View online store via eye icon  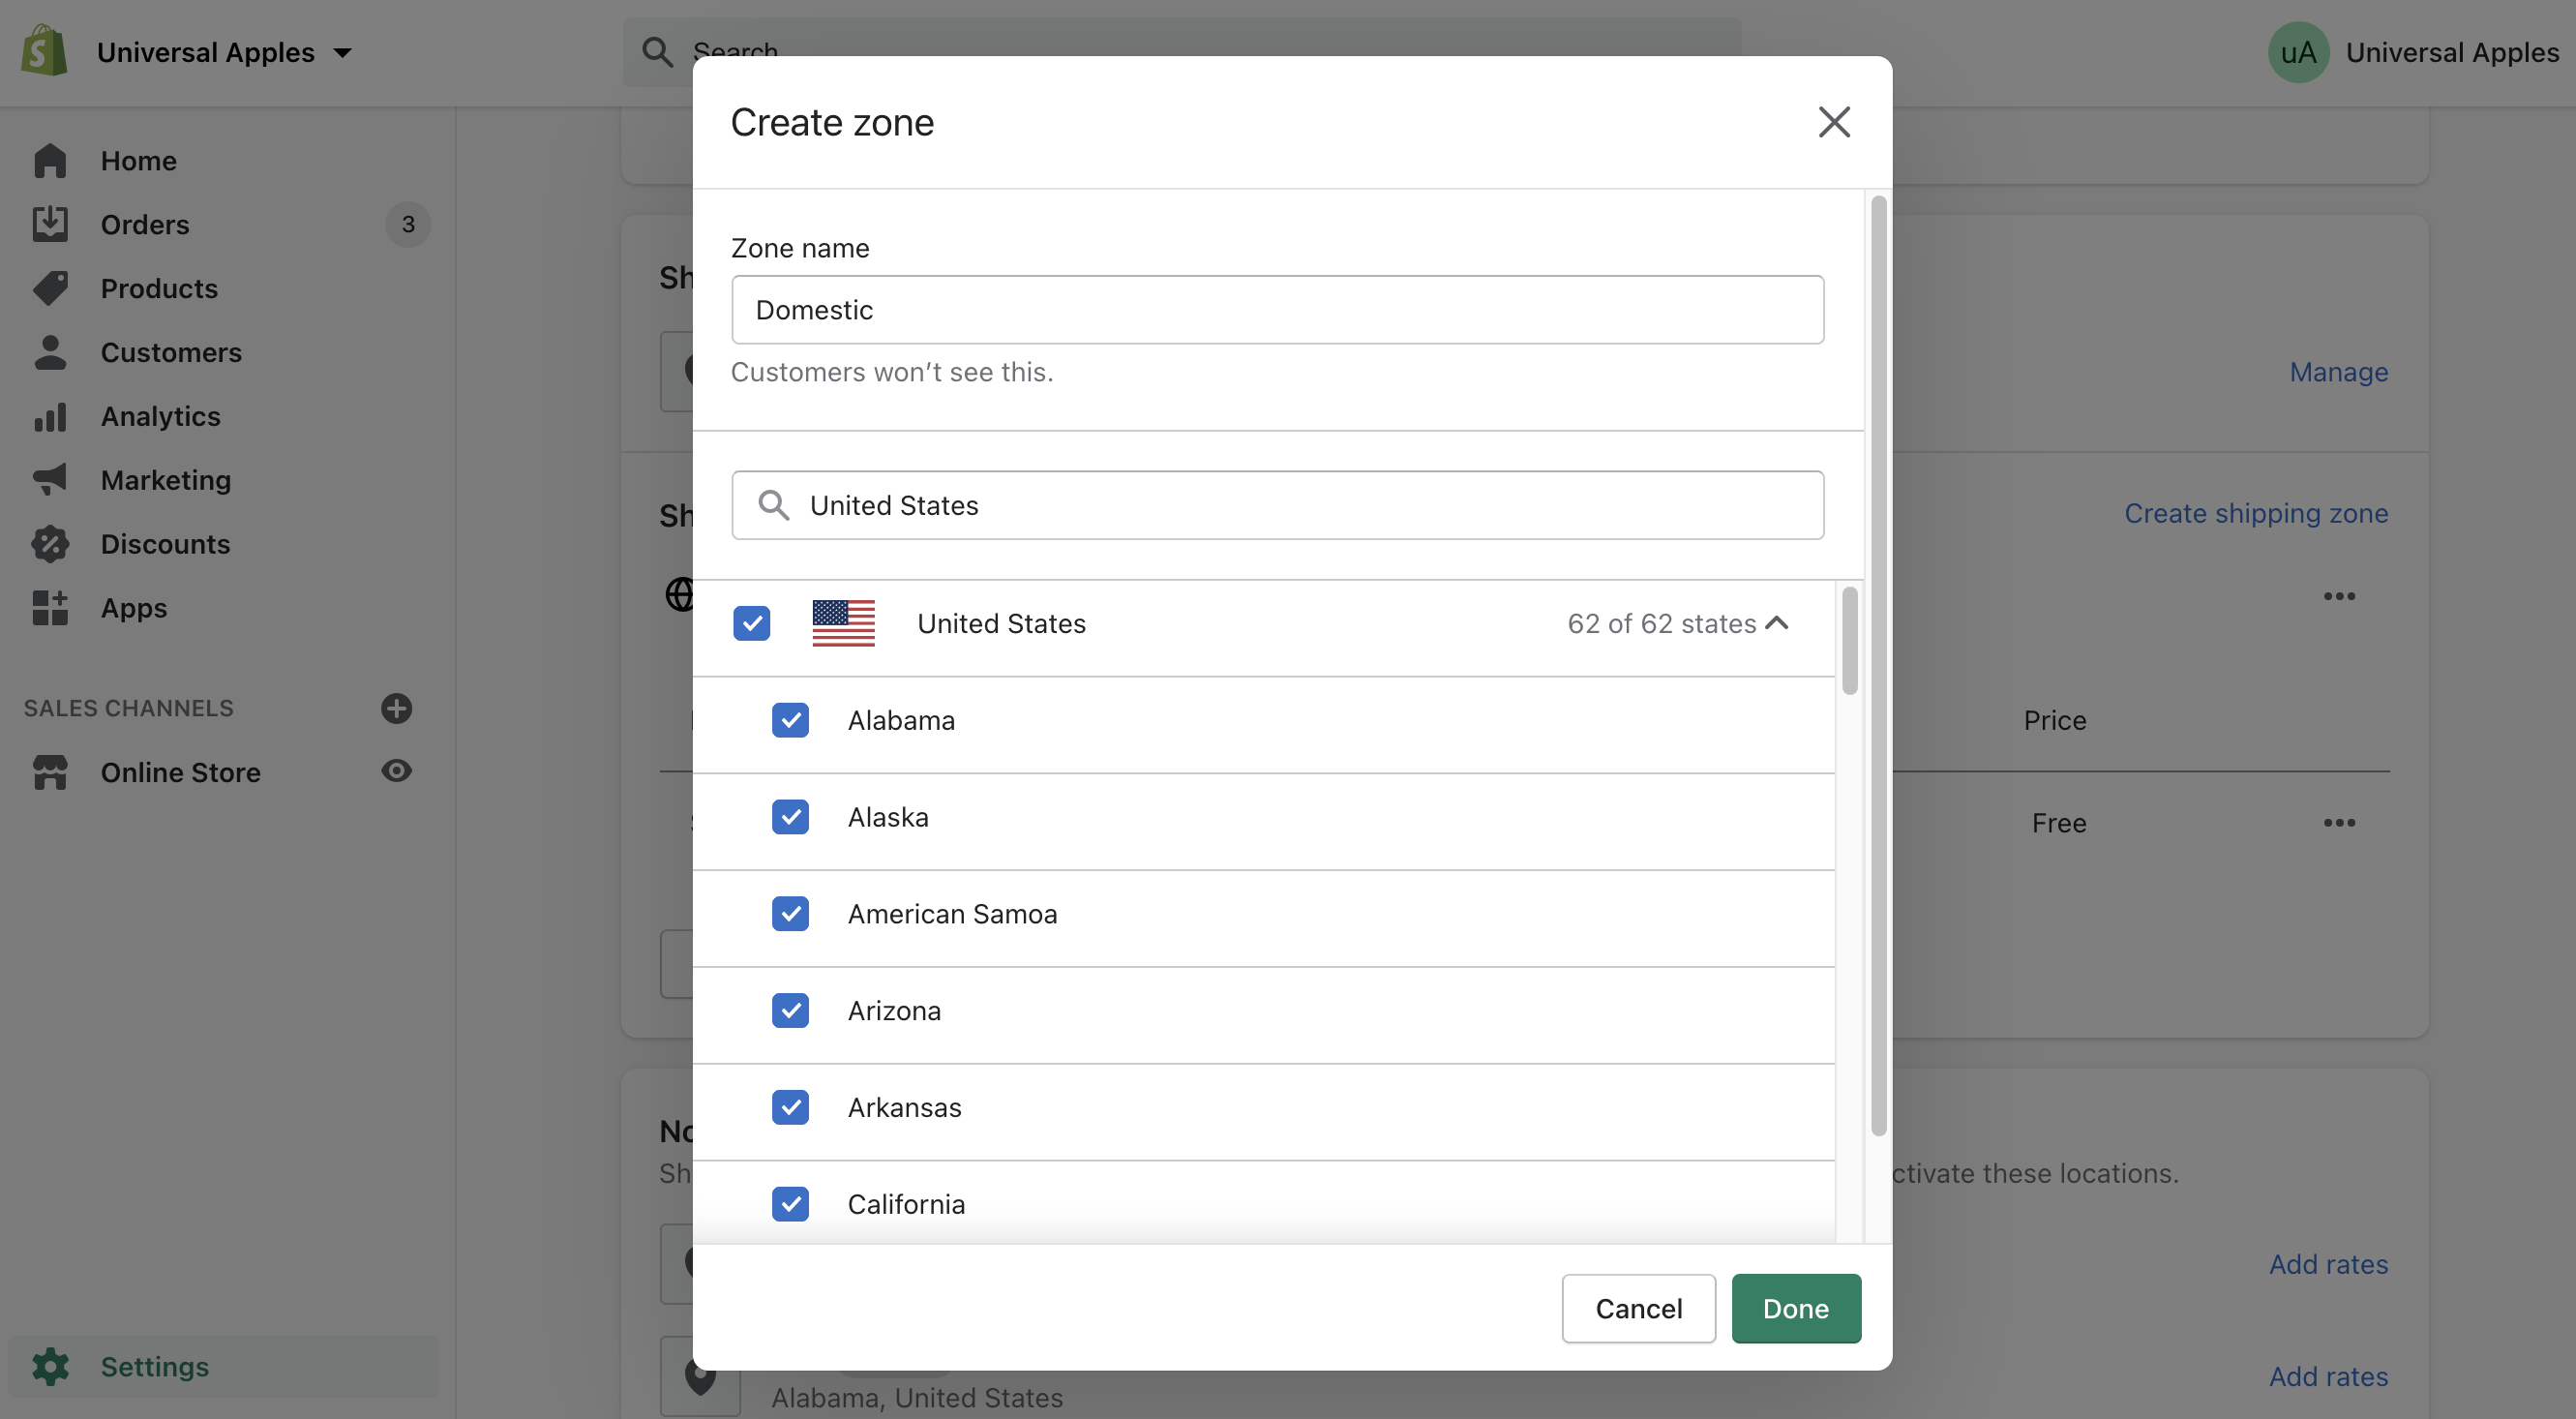(x=397, y=771)
